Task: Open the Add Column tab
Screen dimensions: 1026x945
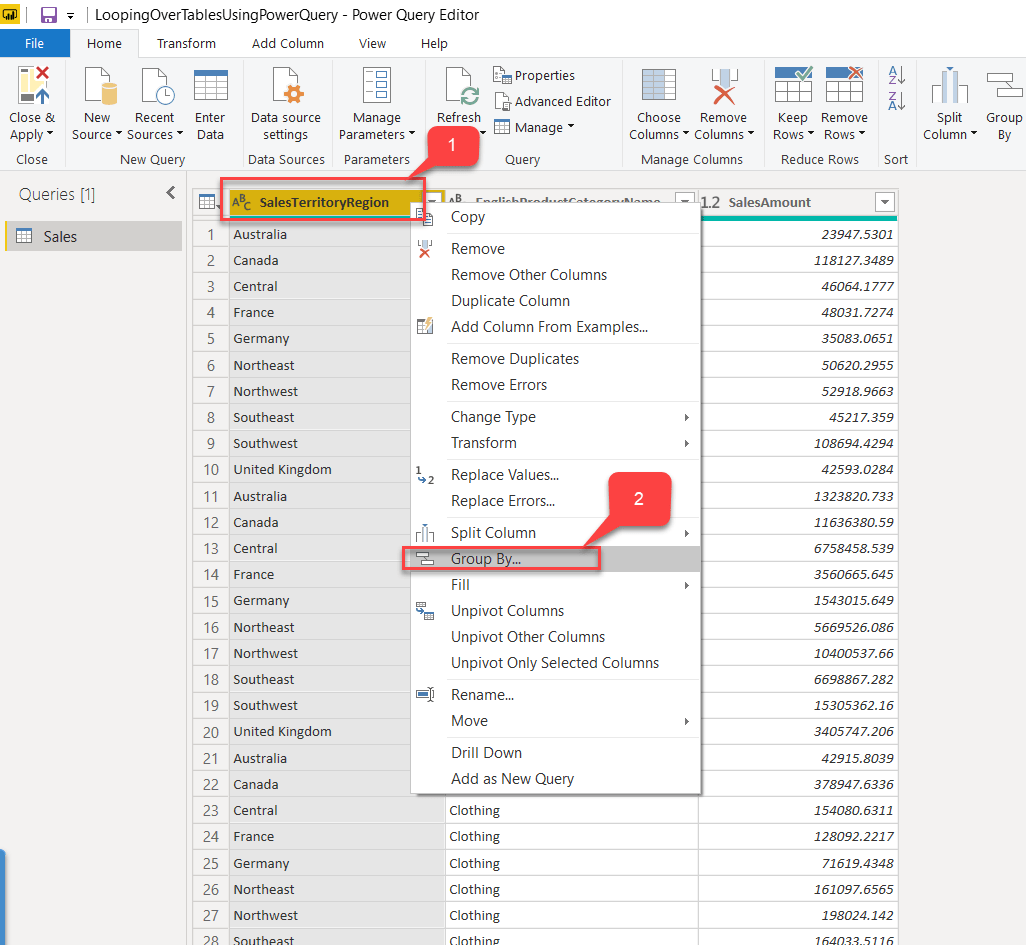Action: pos(288,44)
